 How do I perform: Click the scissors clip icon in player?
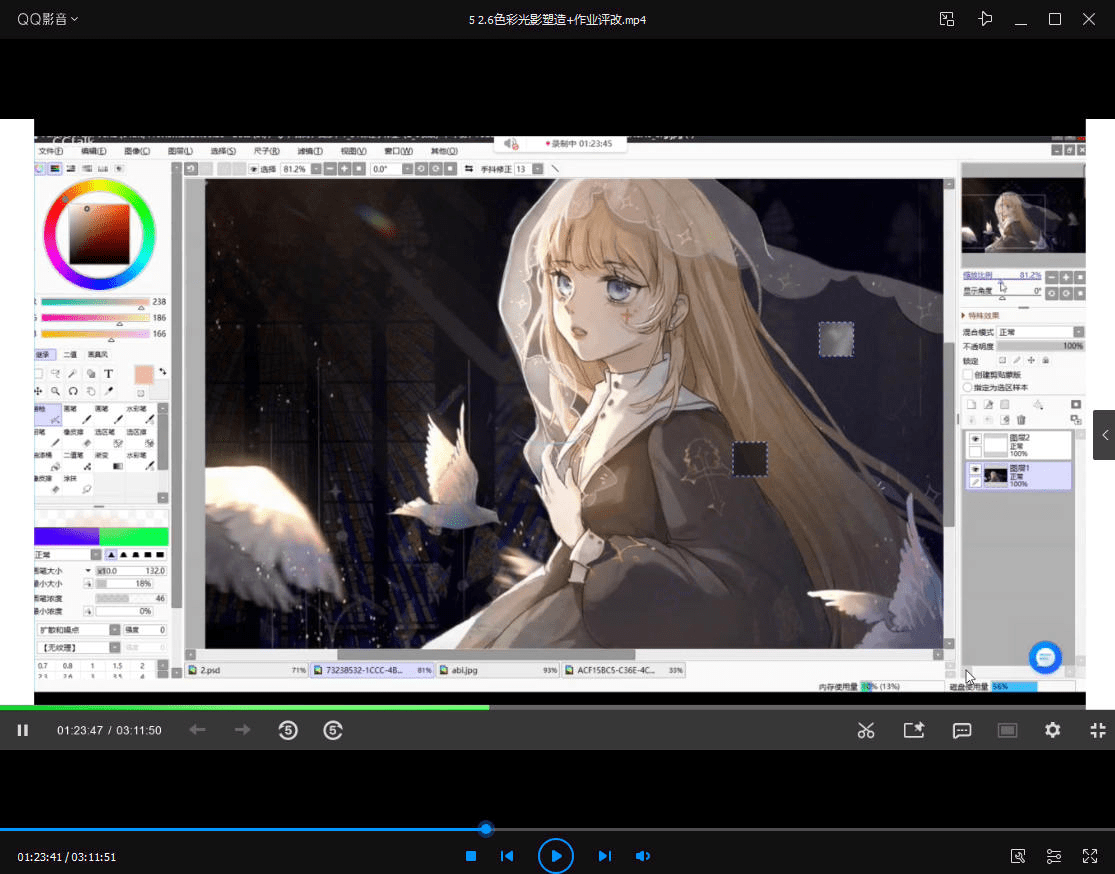(865, 730)
